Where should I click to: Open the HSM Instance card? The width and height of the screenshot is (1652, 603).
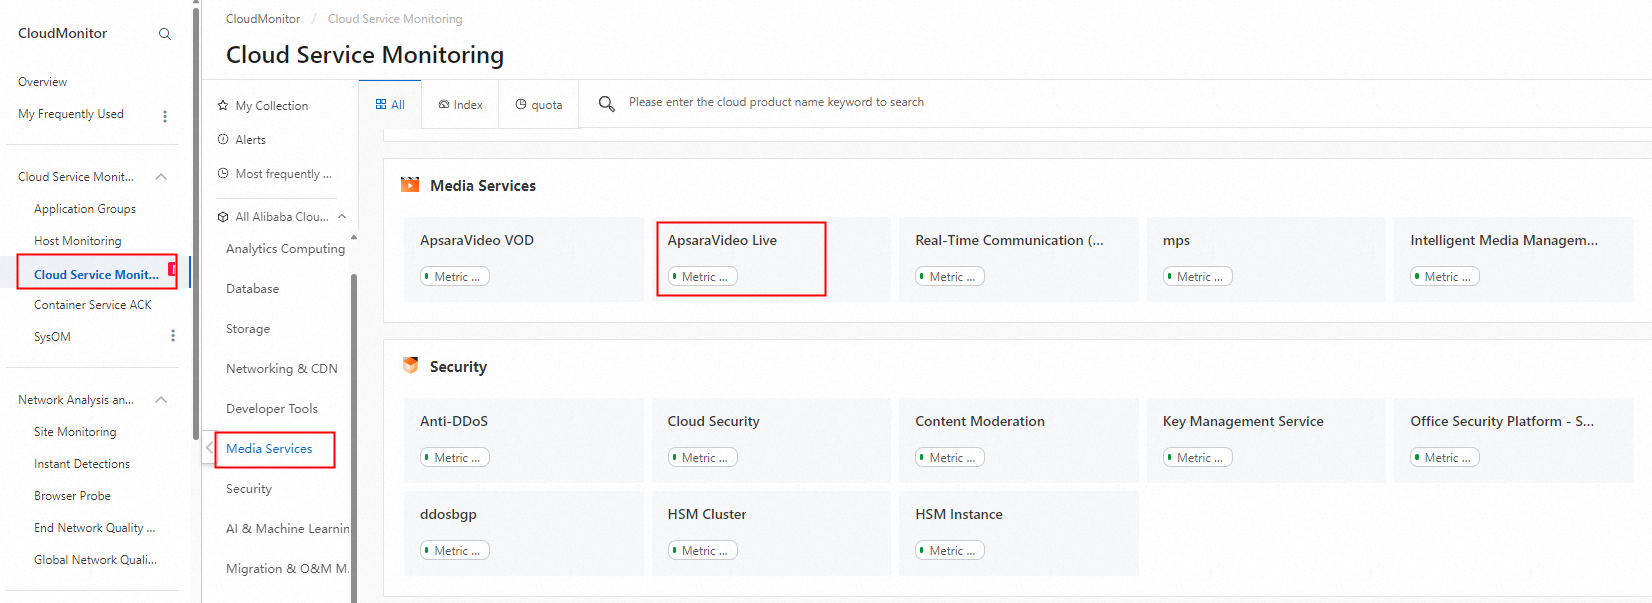(x=1019, y=533)
